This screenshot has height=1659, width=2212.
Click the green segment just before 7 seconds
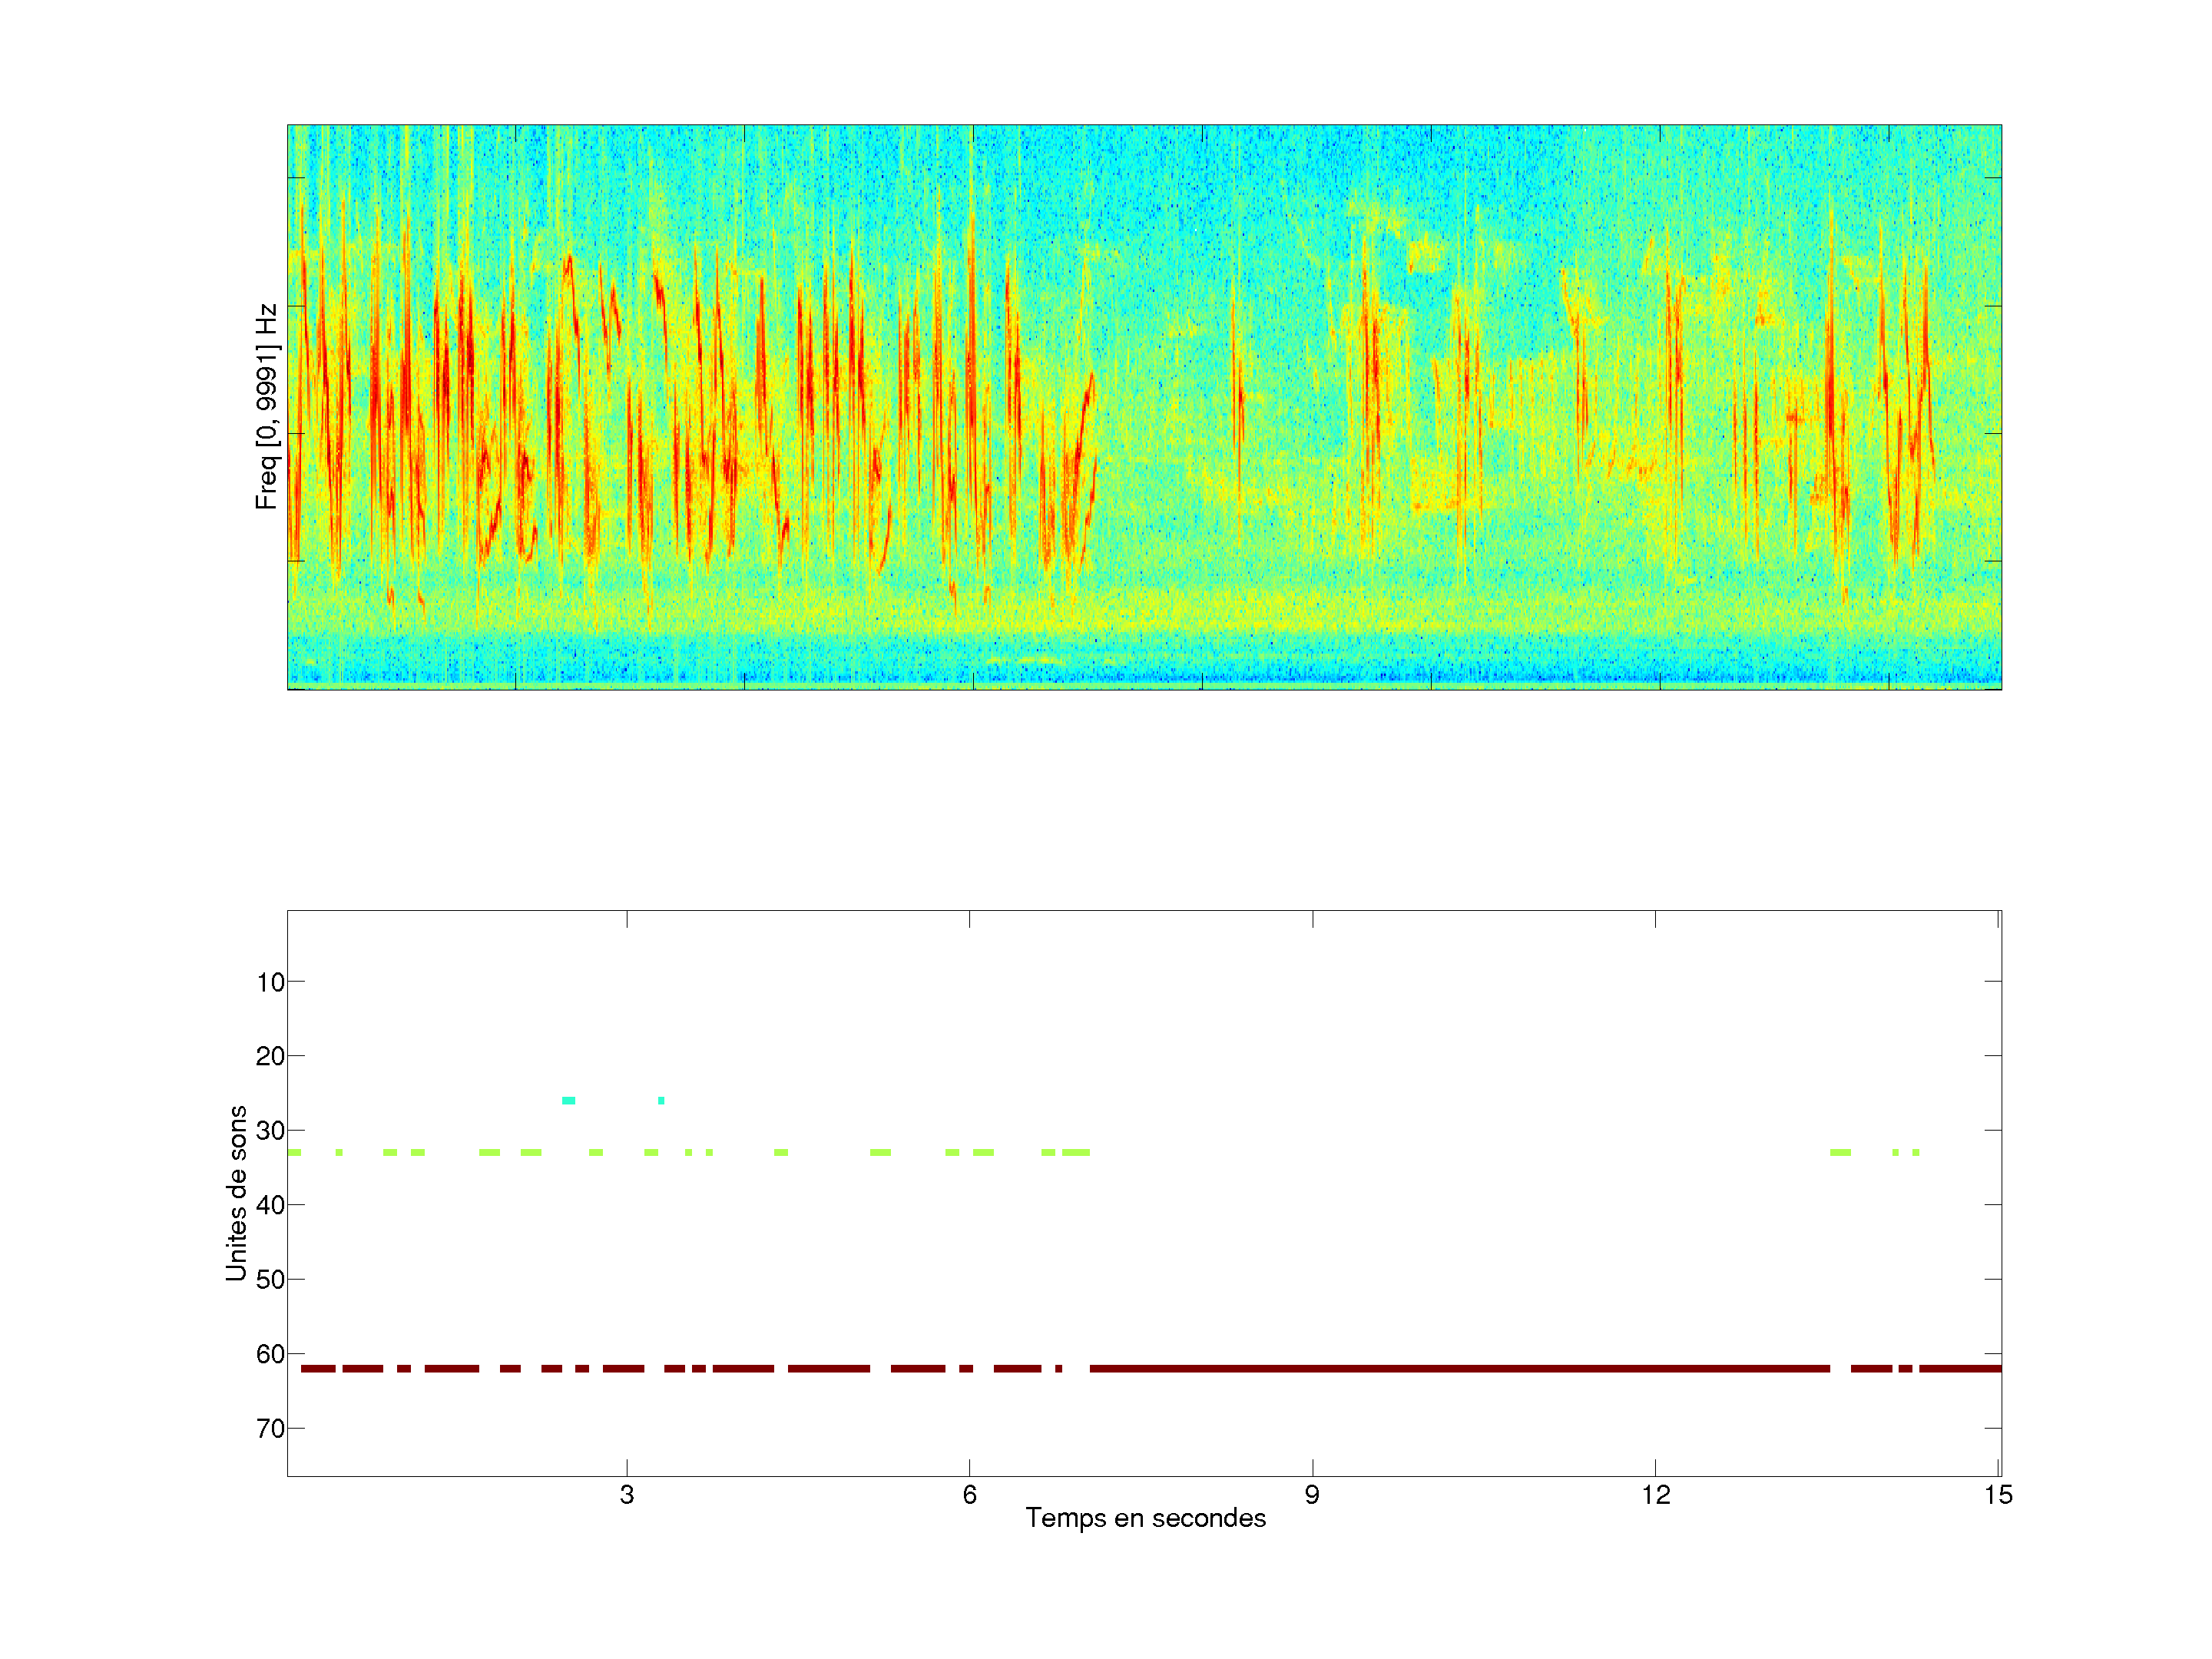[x=1075, y=1152]
